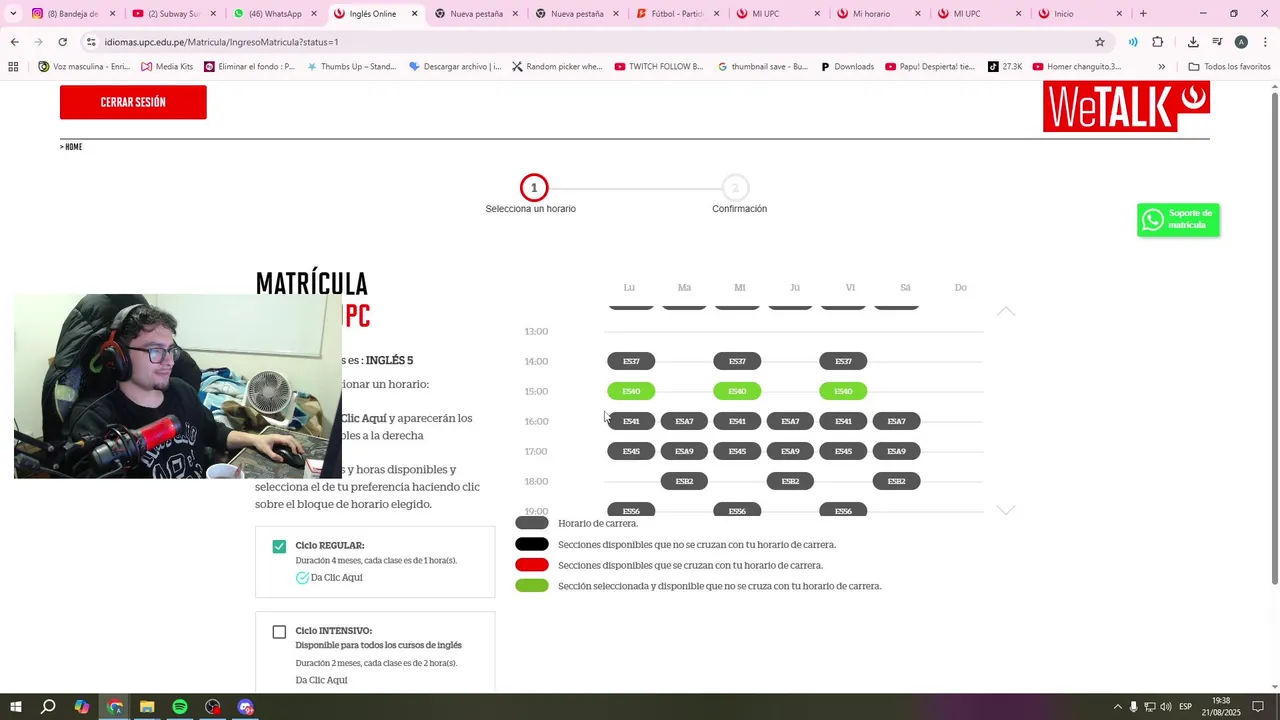Pick ES45 section on Wednesday at 17:00
1280x720 pixels.
click(x=737, y=451)
